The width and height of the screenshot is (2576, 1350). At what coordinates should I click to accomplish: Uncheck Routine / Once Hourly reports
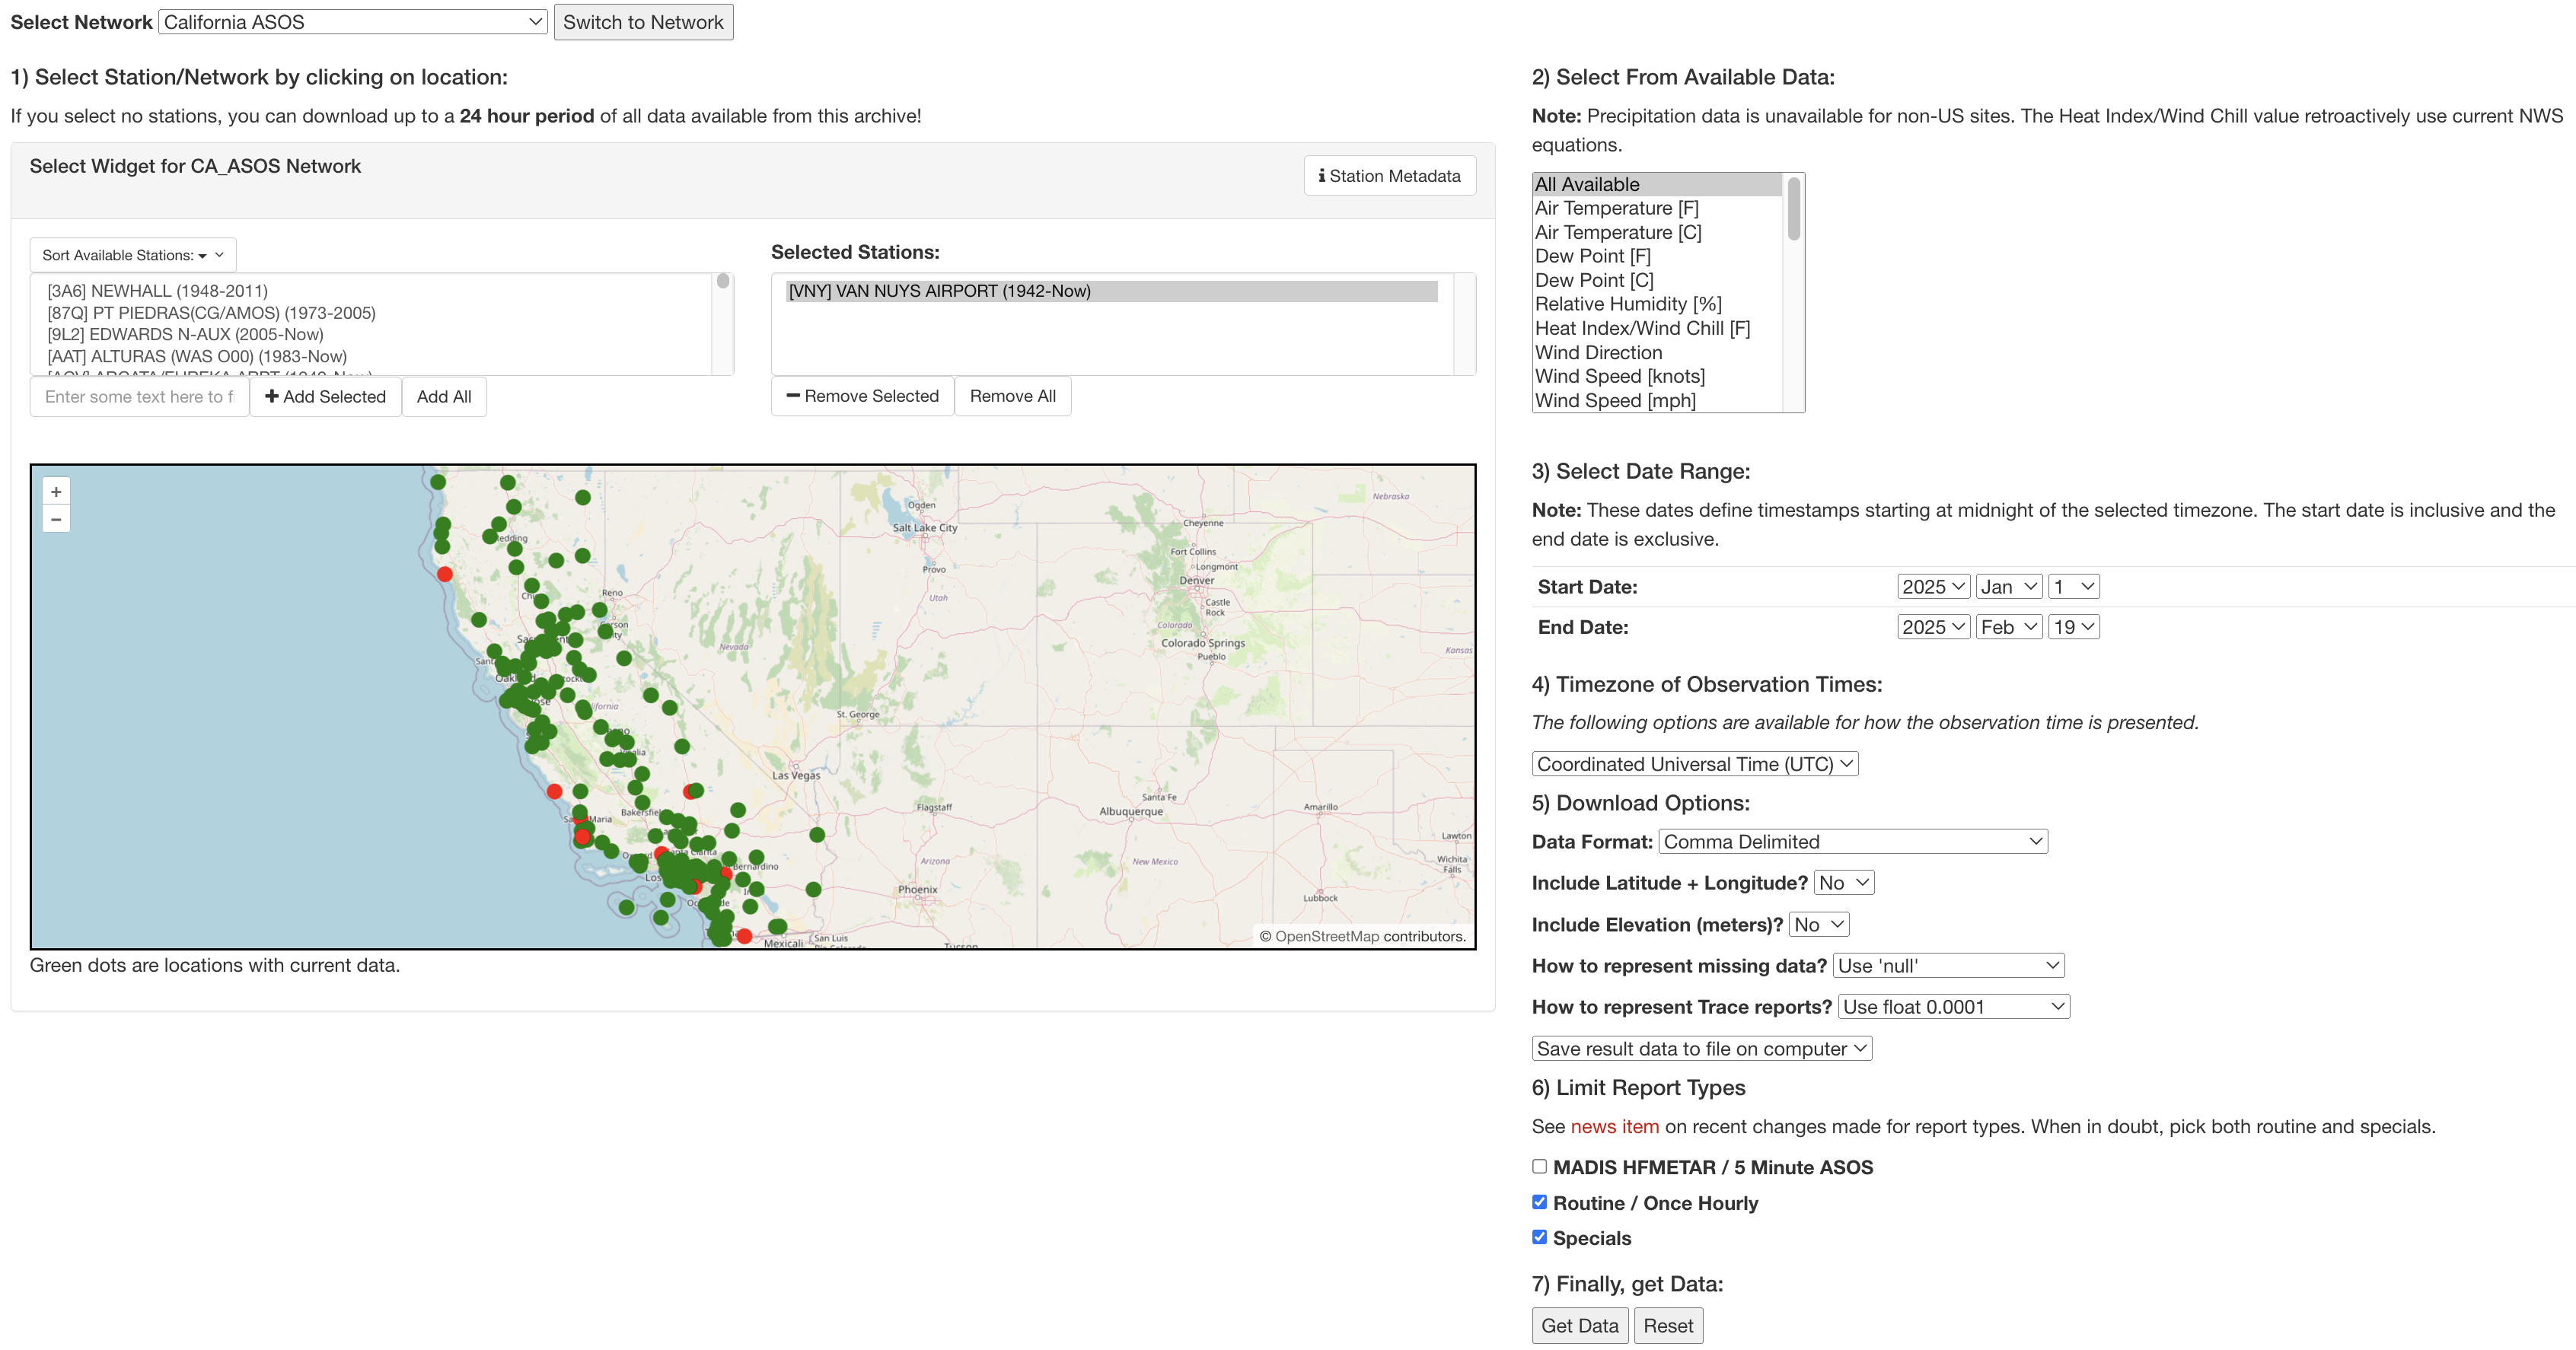(x=1539, y=1202)
